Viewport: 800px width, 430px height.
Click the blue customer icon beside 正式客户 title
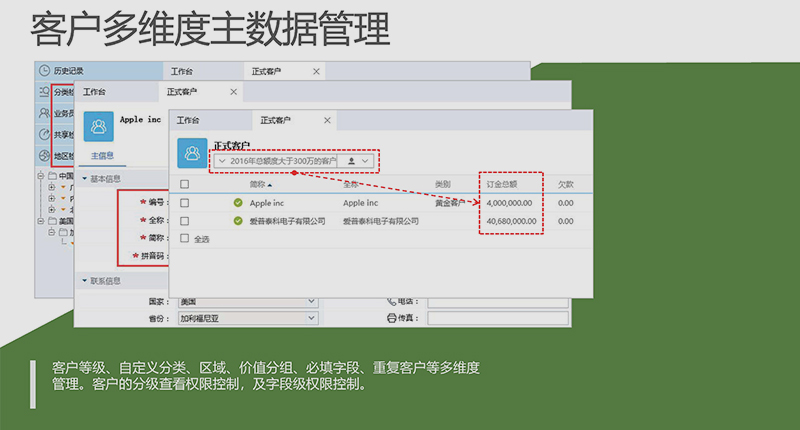coord(192,153)
